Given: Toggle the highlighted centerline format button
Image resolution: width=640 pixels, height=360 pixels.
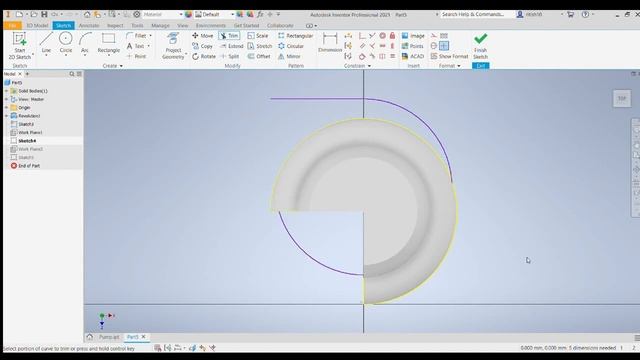Looking at the screenshot, I should pyautogui.click(x=444, y=46).
